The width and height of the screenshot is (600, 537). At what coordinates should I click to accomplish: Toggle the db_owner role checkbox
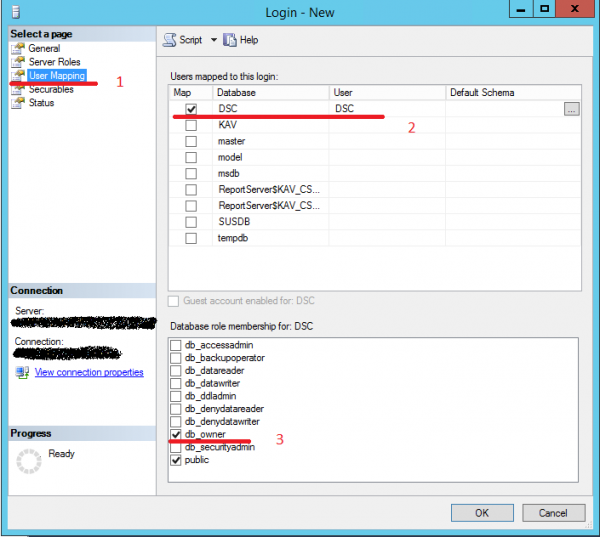177,435
